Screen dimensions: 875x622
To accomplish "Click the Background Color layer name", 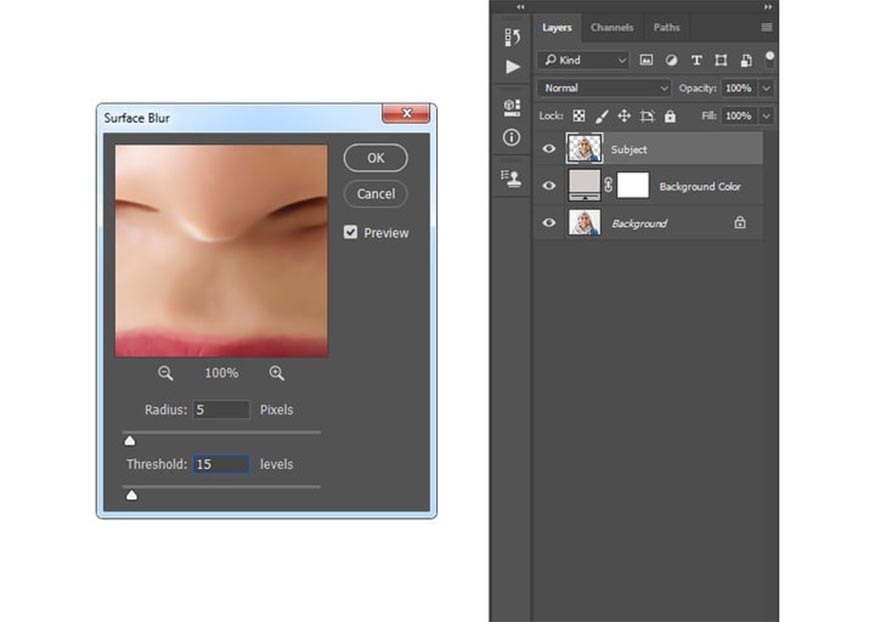I will coord(700,186).
